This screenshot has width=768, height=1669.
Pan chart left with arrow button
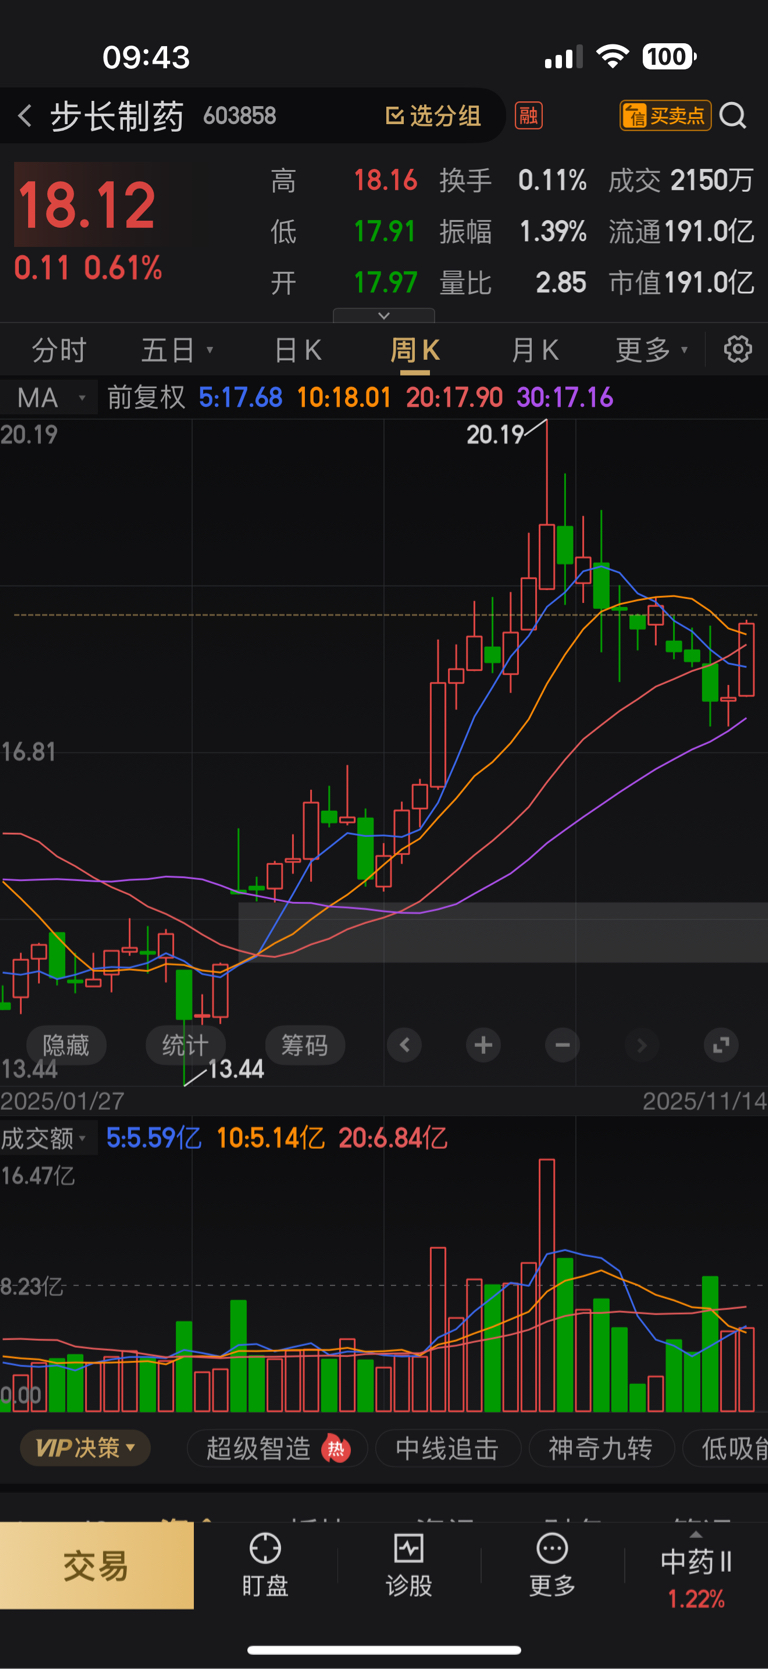click(404, 1045)
